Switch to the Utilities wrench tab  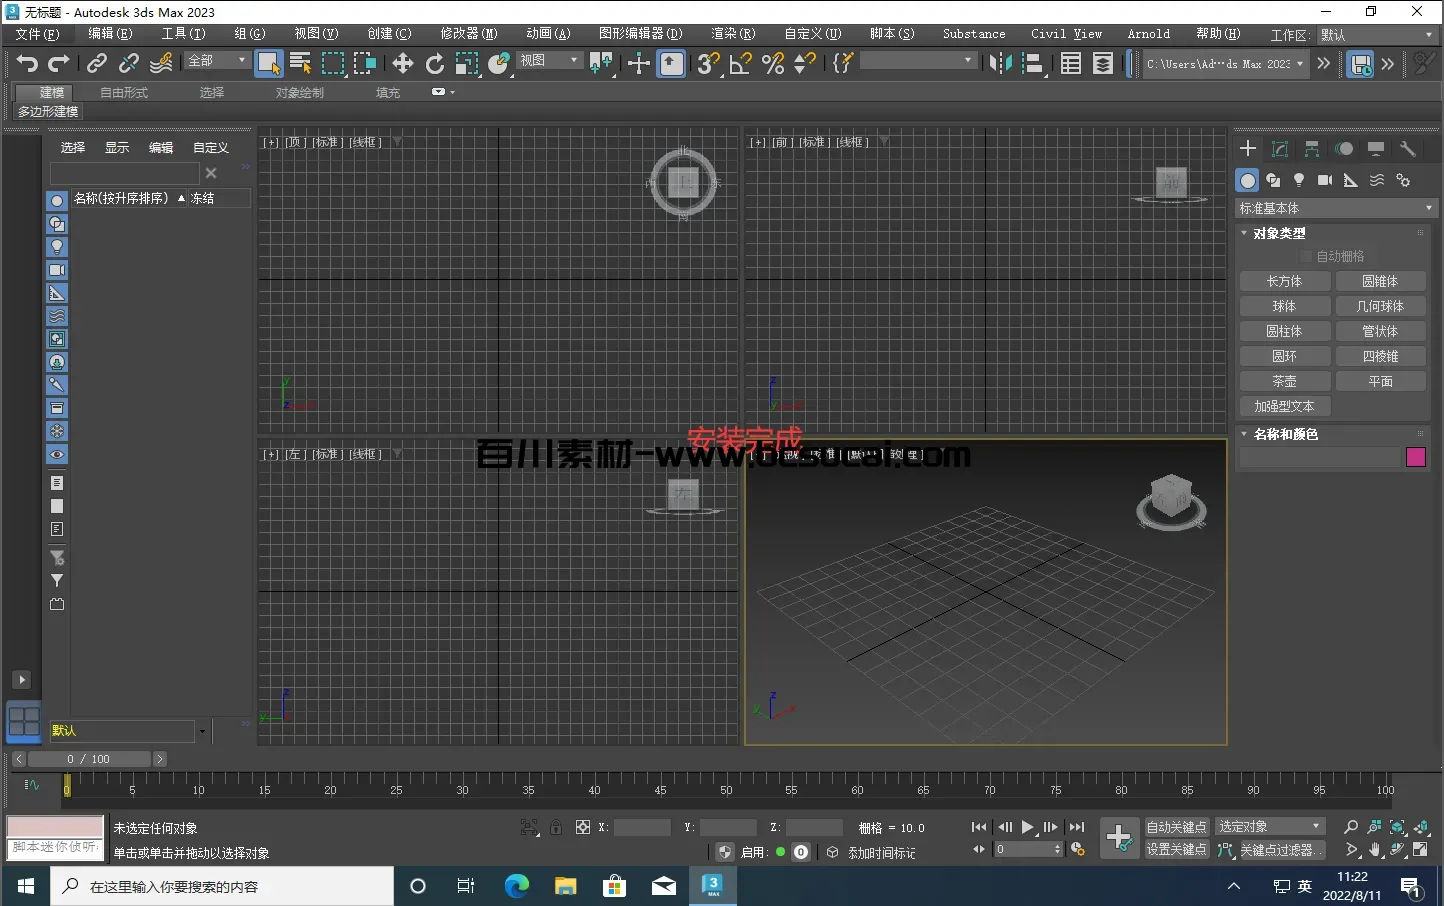coord(1408,149)
